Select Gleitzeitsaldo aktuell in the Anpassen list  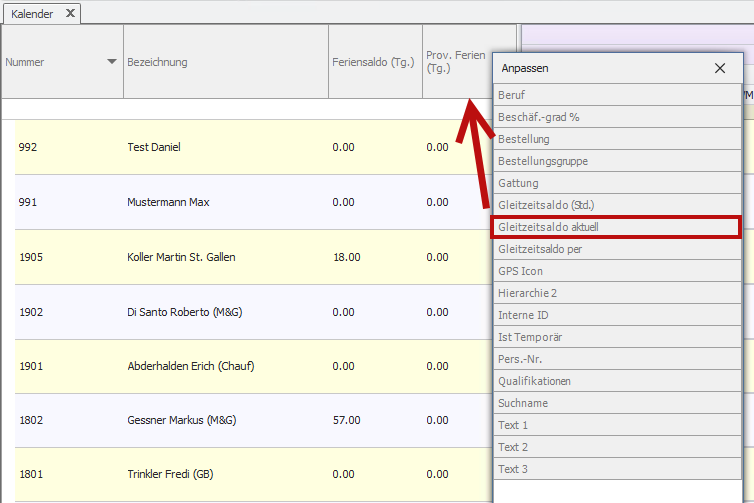pos(617,227)
